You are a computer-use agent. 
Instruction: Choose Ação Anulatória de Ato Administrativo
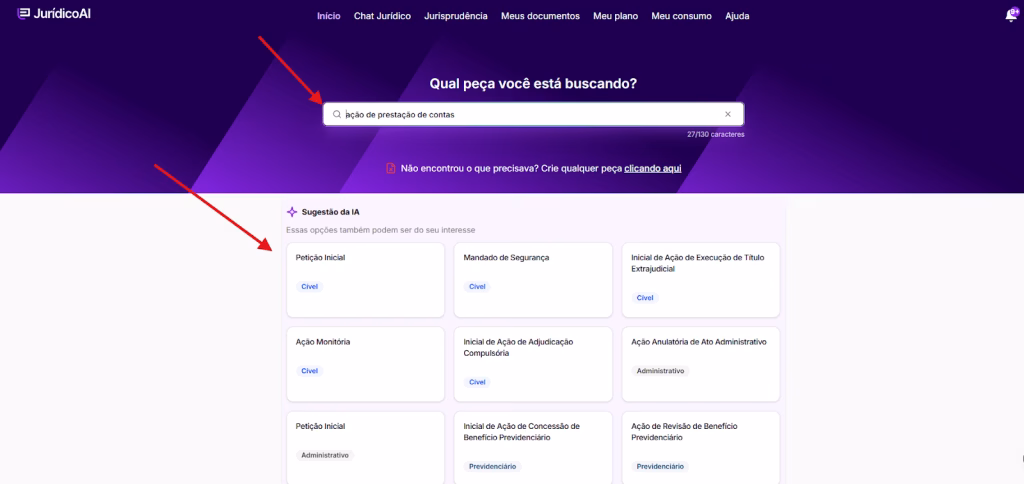(x=701, y=364)
